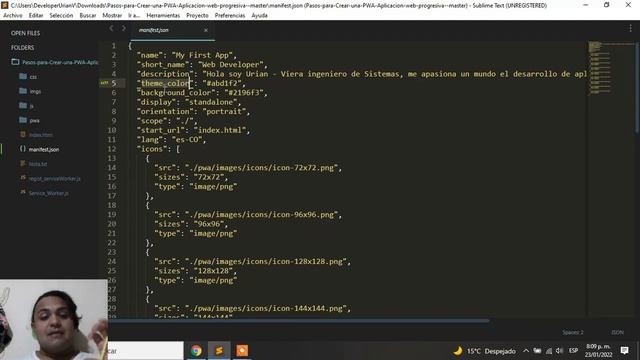The width and height of the screenshot is (640, 360).
Task: Switch the ESP keyboard language
Action: click(x=573, y=351)
